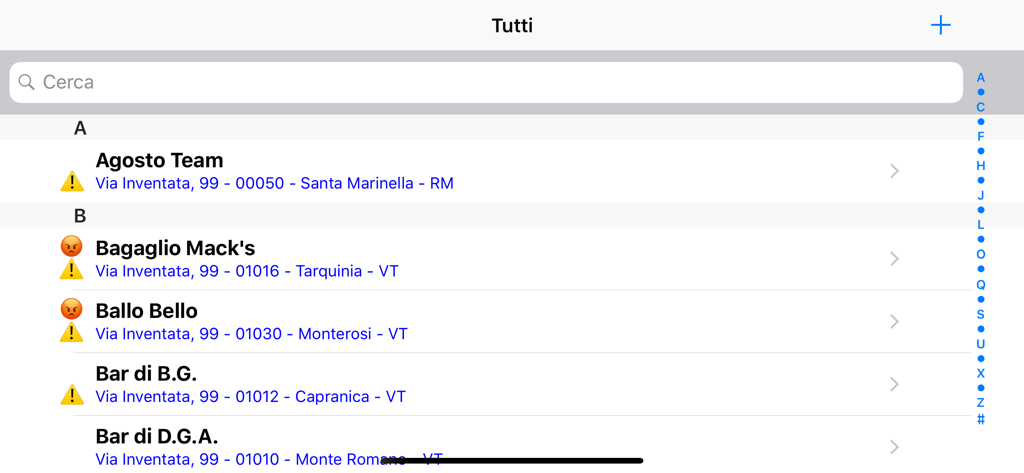
Task: Click the warning triangle on Ballo Bello row
Action: click(x=72, y=332)
